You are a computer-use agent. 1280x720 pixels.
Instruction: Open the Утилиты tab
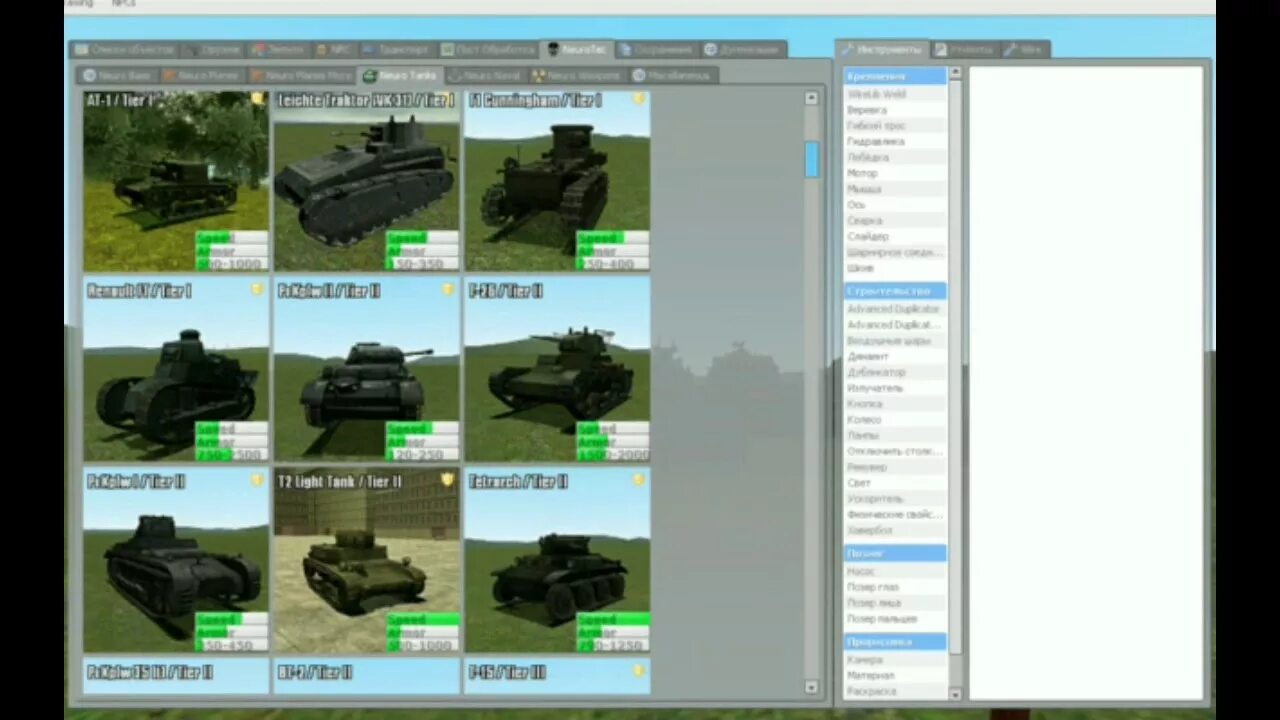(x=965, y=49)
